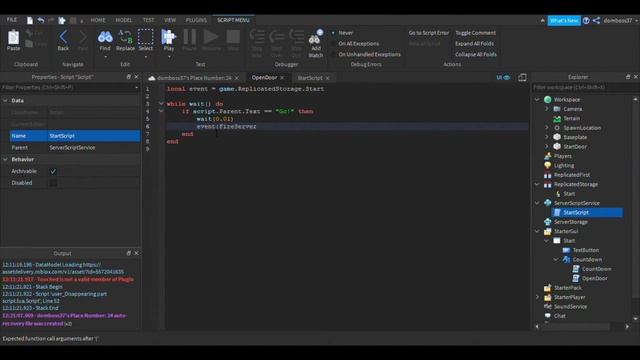The width and height of the screenshot is (640, 360).
Task: Select Lighting service in Explorer
Action: 564,165
